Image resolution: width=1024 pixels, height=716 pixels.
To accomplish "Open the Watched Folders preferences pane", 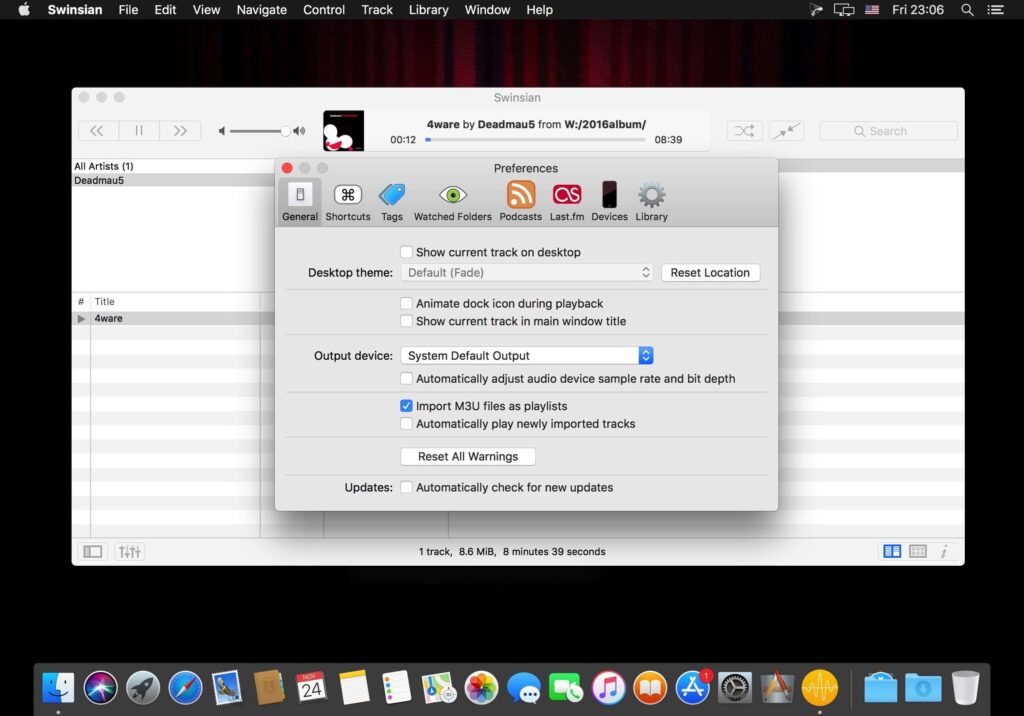I will 452,201.
